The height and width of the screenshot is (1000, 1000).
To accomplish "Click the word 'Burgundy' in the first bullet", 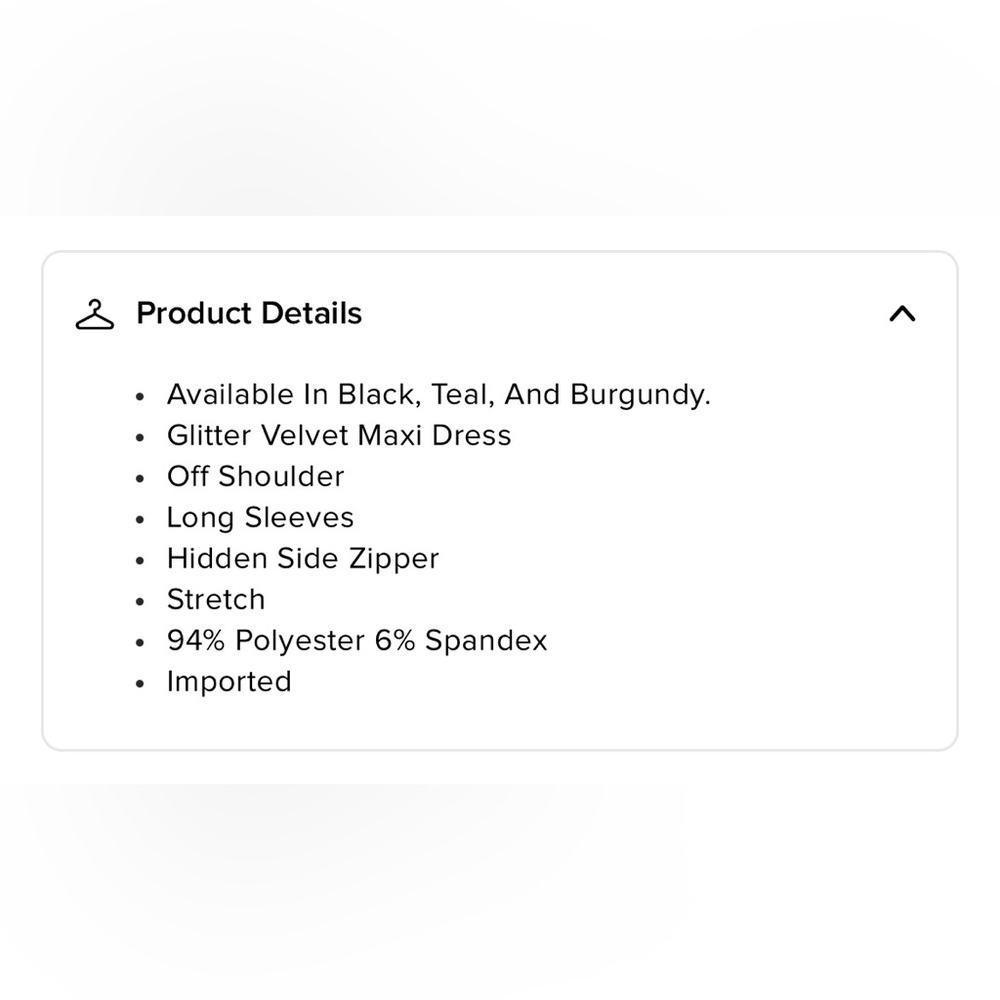I will click(638, 395).
